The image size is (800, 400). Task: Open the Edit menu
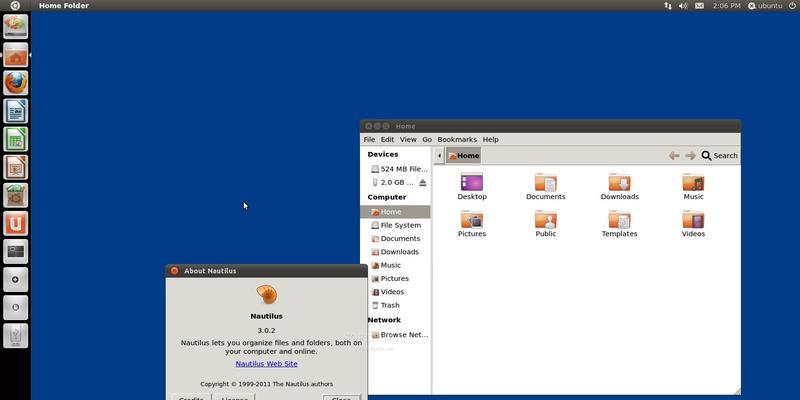387,139
